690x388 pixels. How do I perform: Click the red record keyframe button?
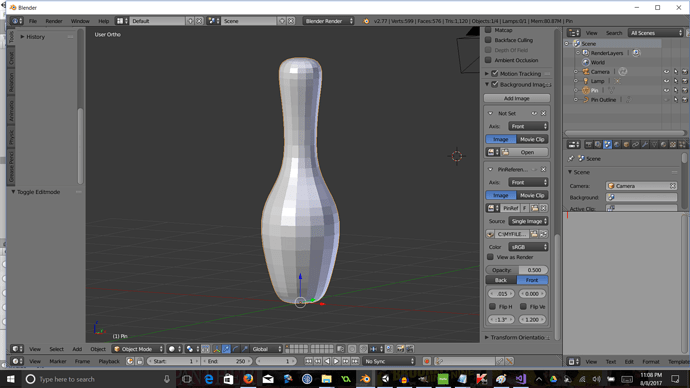(426, 361)
